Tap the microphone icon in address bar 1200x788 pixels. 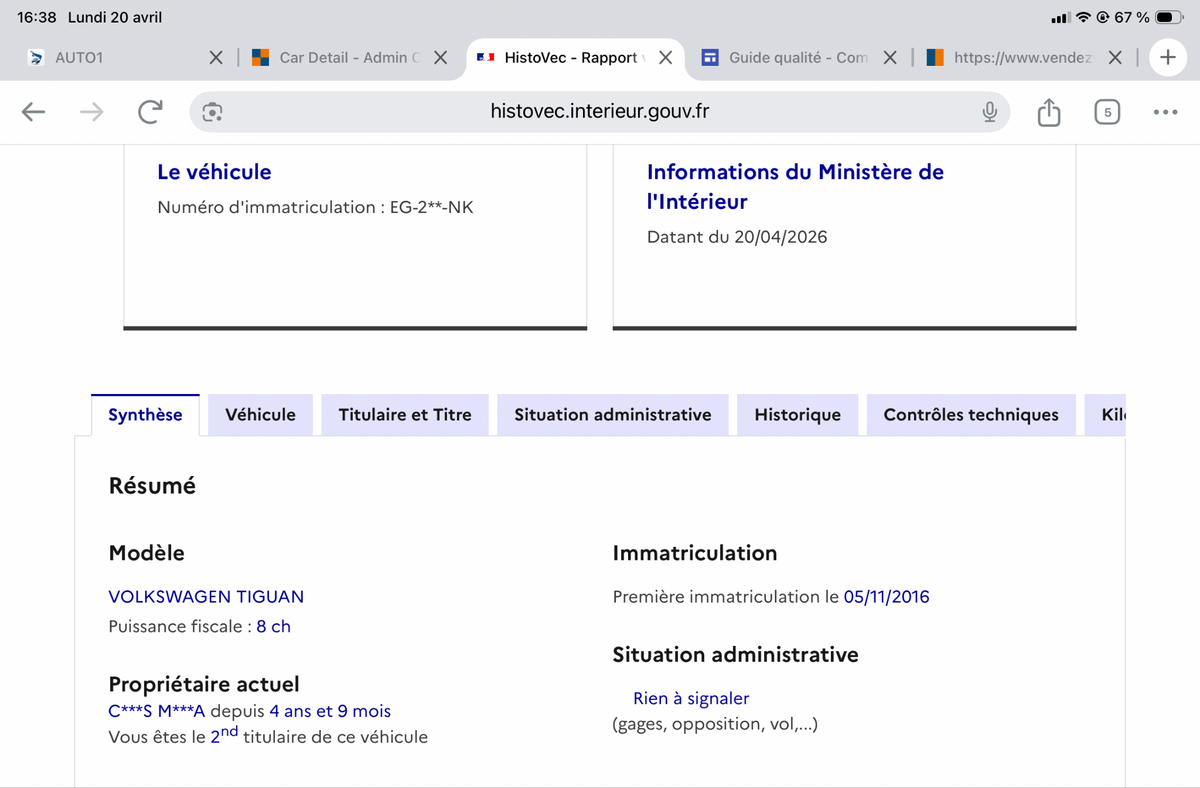pos(989,112)
